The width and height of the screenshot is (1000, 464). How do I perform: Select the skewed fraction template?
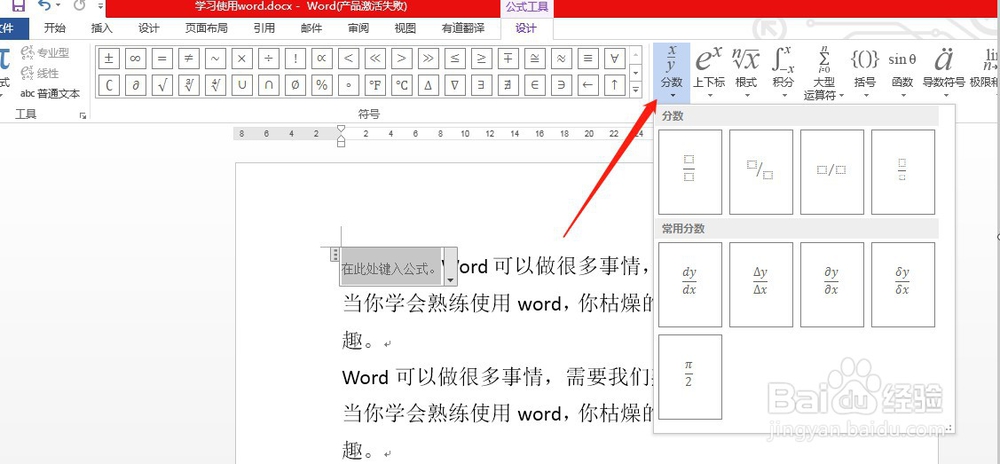pyautogui.click(x=761, y=172)
